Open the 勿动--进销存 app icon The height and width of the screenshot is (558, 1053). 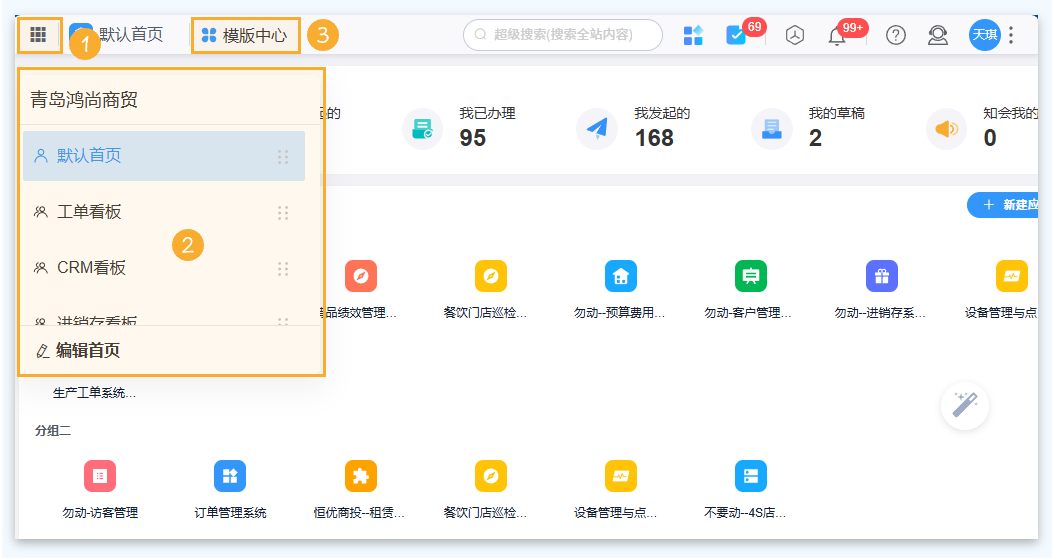coord(881,276)
